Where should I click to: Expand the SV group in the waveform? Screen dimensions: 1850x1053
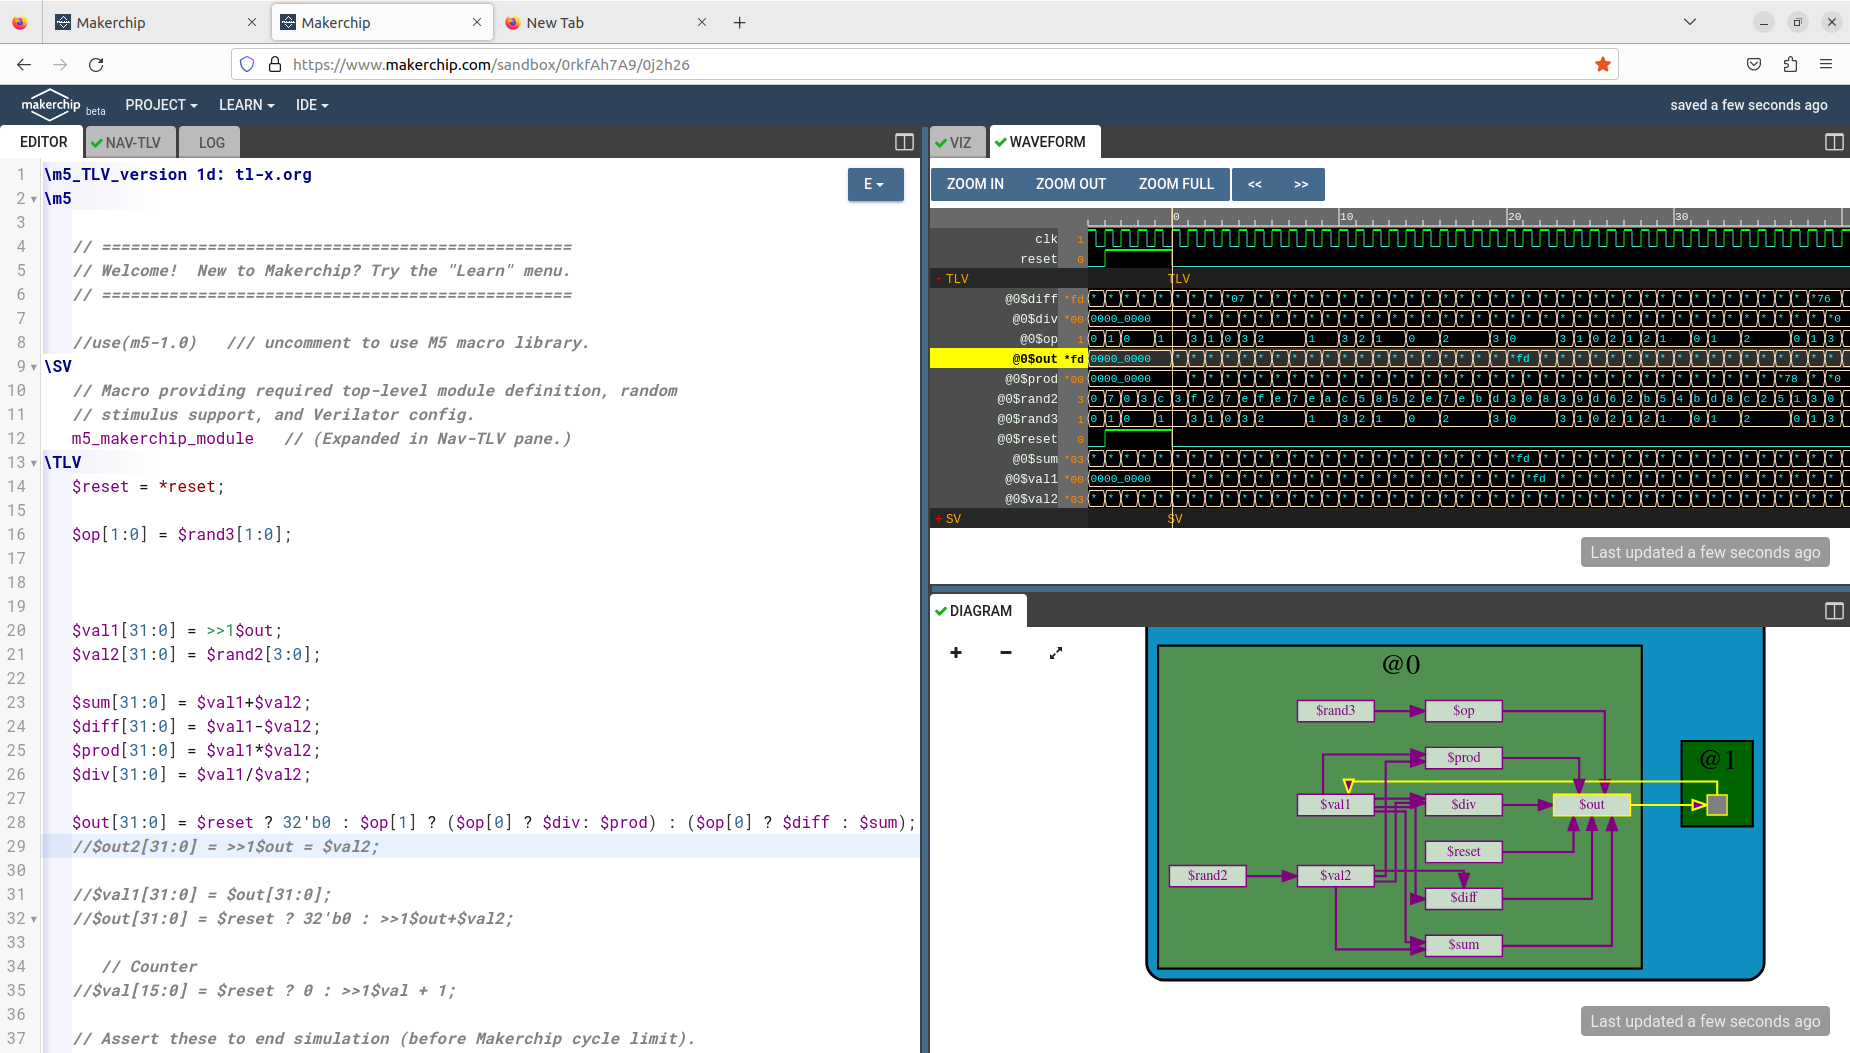pos(940,518)
